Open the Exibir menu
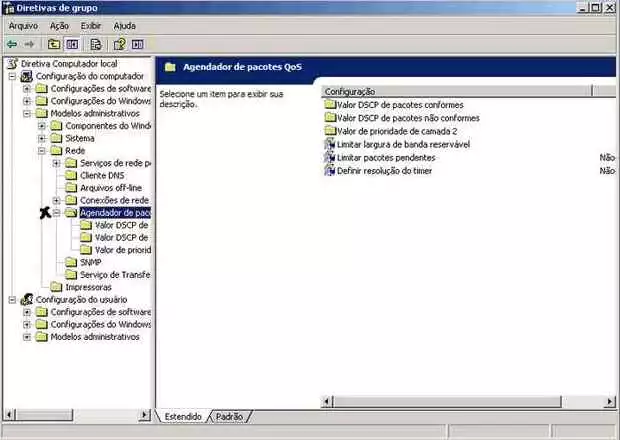Screen dimensions: 620x440 pyautogui.click(x=90, y=25)
